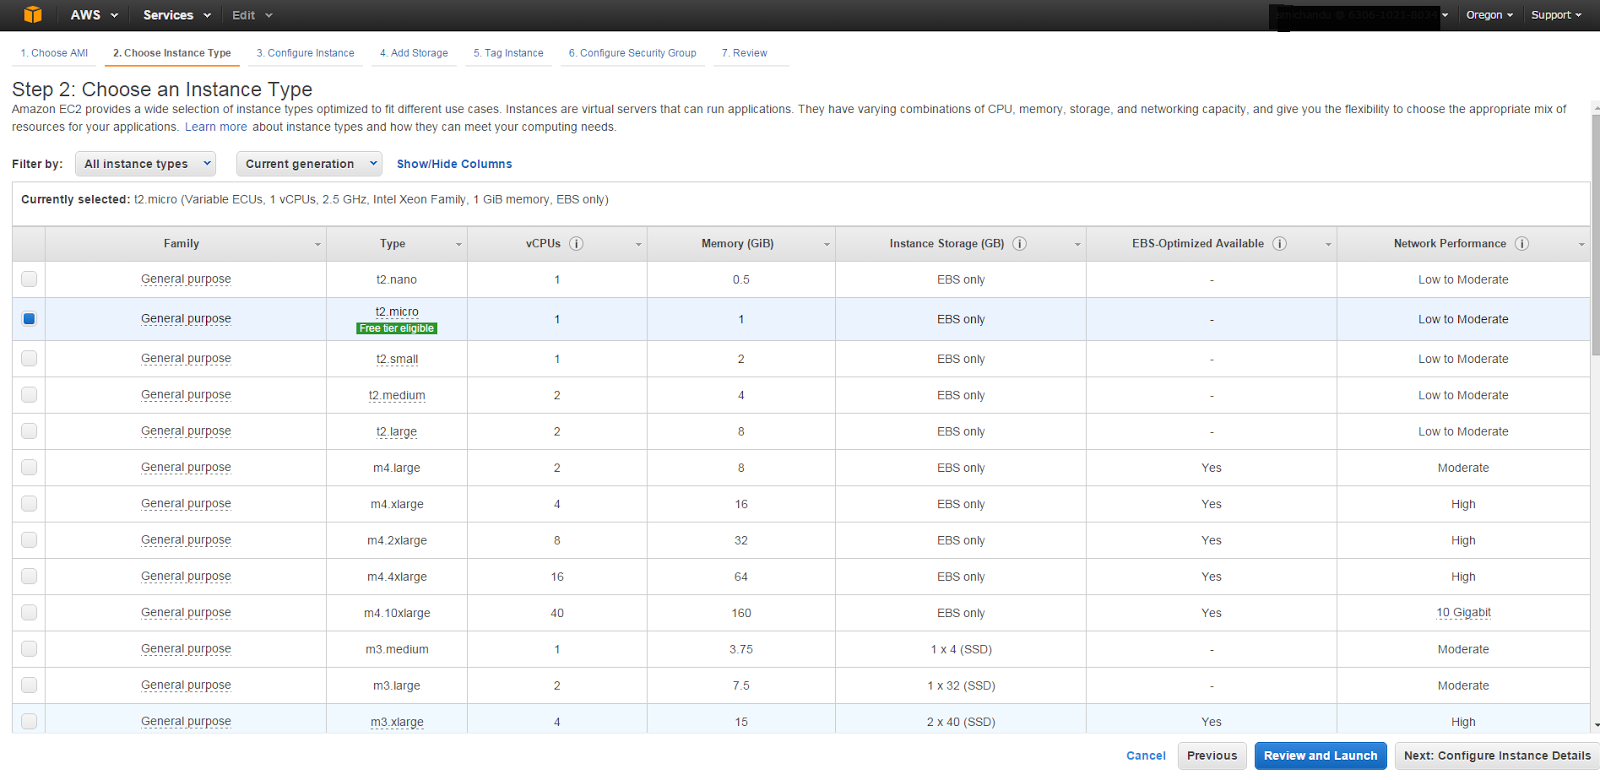Select the m4.4xlarge row checkbox
The width and height of the screenshot is (1600, 780).
click(29, 576)
